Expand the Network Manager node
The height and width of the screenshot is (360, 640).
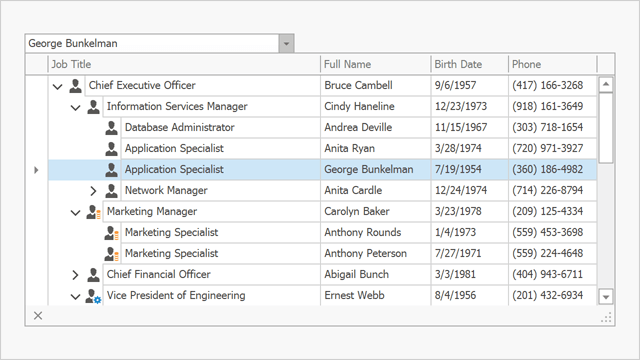pyautogui.click(x=93, y=191)
